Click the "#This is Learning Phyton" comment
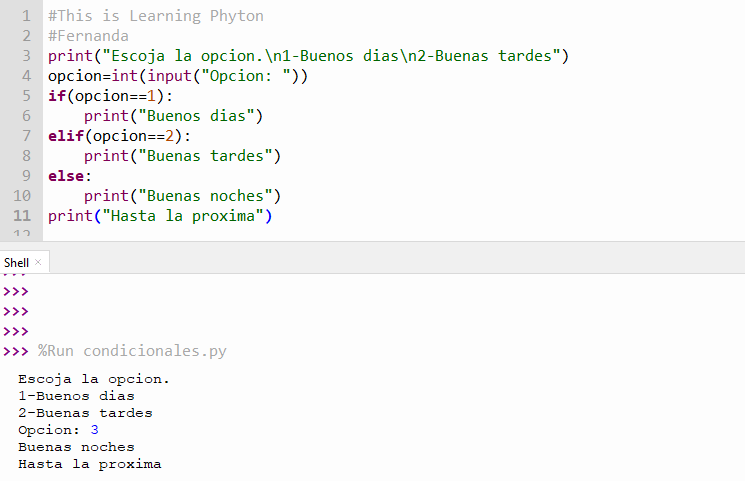This screenshot has width=745, height=481. [155, 16]
